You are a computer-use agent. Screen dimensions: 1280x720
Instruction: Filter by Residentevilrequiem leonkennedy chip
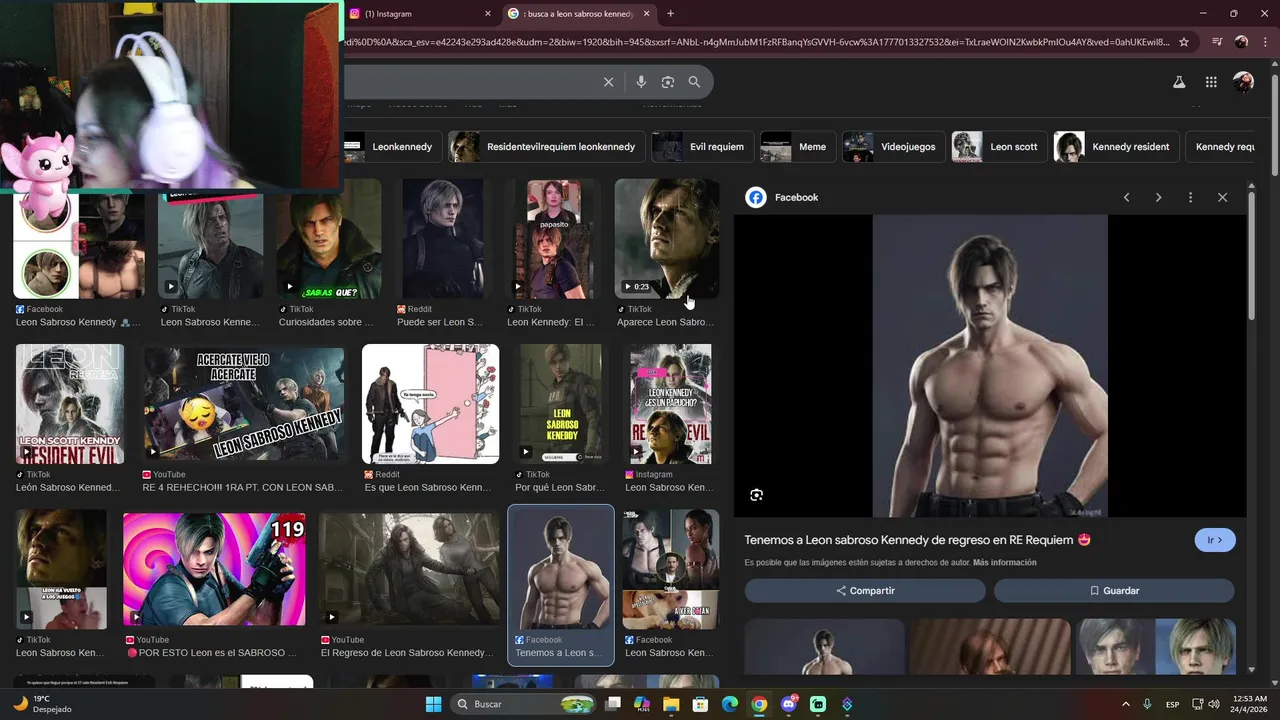click(547, 147)
